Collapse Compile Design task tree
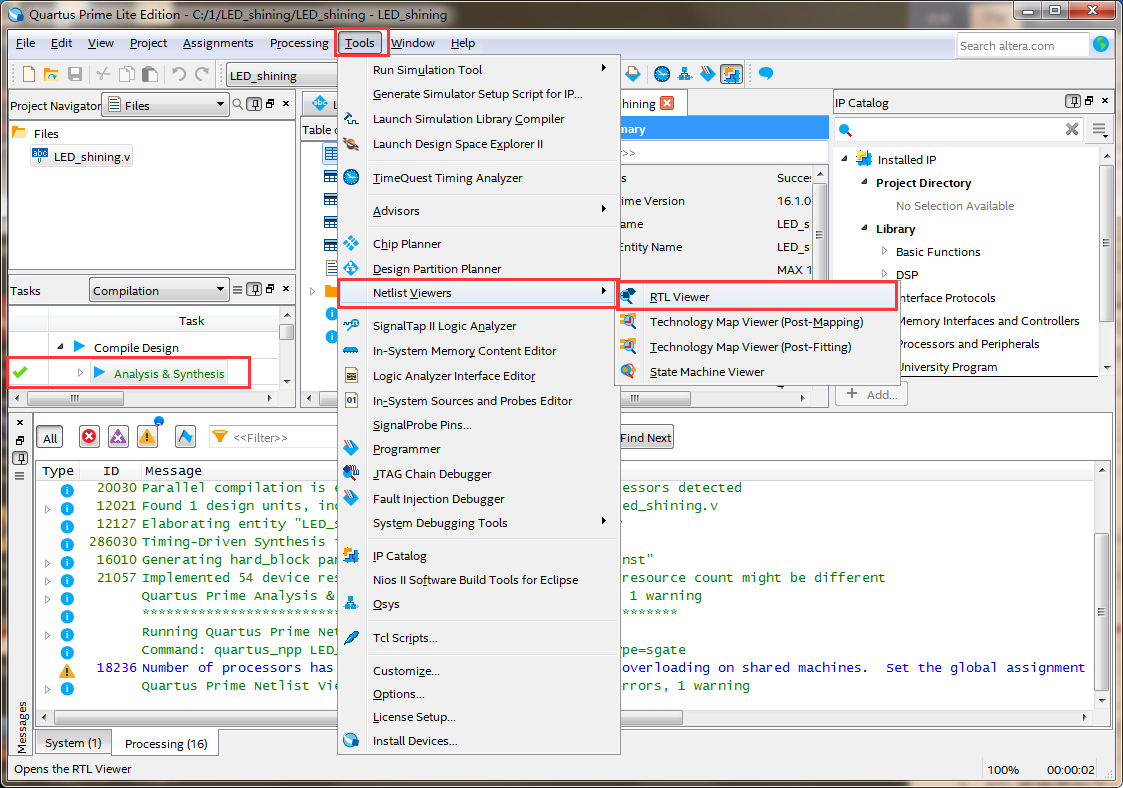 [x=61, y=347]
